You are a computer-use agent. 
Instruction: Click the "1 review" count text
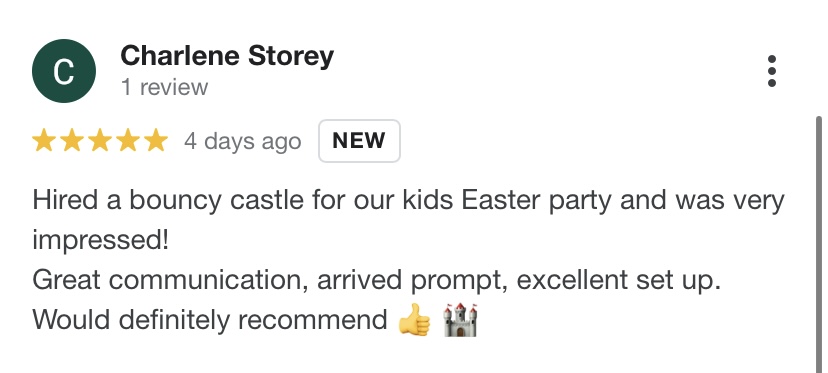pyautogui.click(x=164, y=87)
